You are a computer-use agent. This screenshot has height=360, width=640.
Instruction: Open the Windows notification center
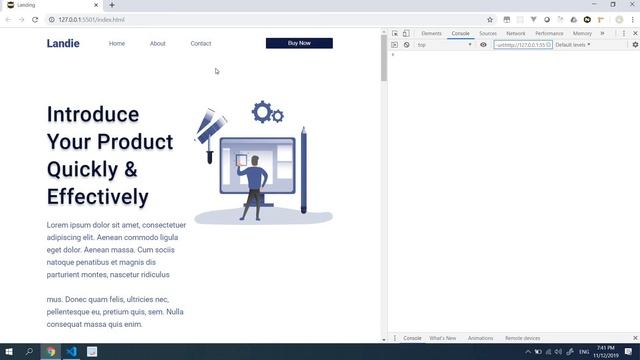[x=628, y=352]
